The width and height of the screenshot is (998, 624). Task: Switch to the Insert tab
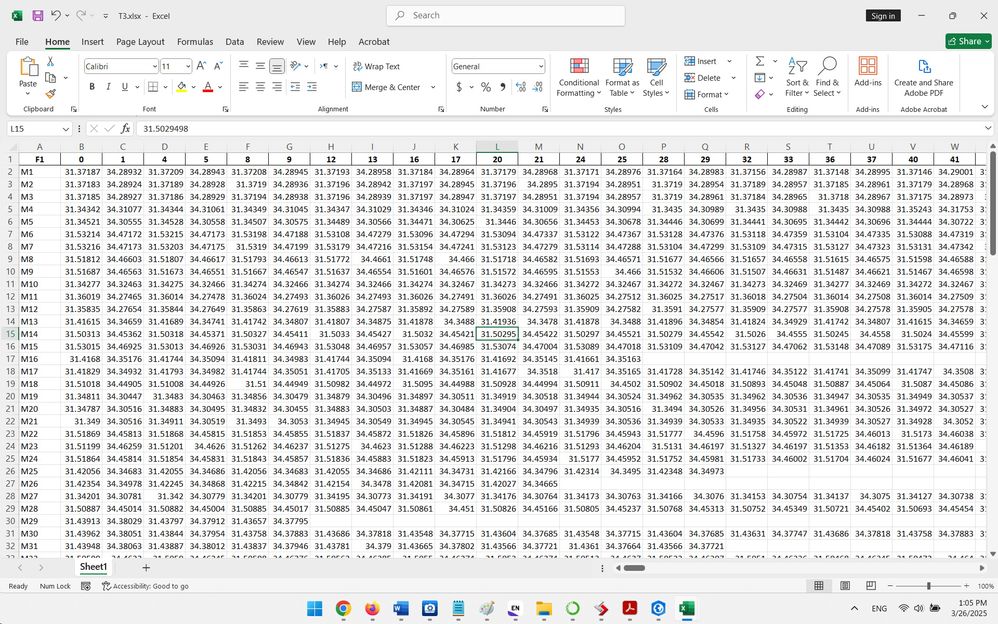pos(92,41)
